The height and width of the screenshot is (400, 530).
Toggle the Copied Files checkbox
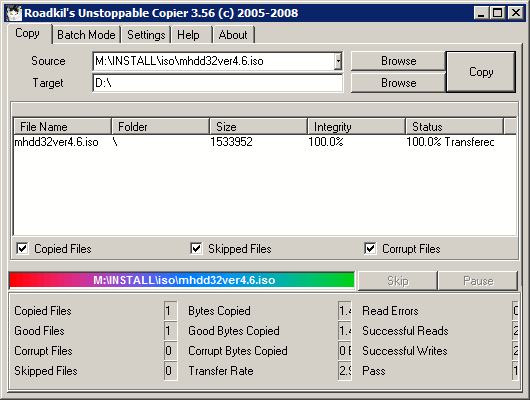pyautogui.click(x=22, y=249)
